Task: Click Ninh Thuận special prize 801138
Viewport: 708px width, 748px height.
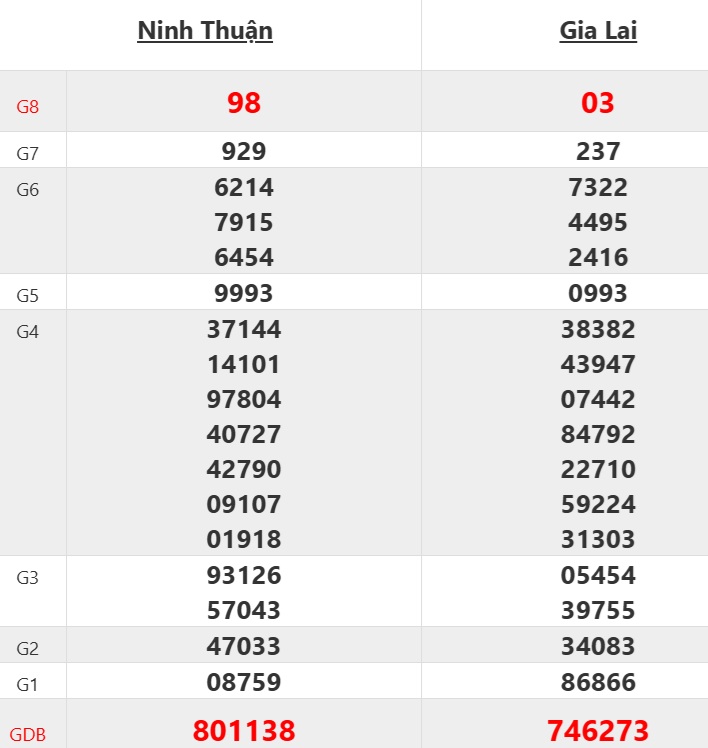Action: pyautogui.click(x=244, y=731)
